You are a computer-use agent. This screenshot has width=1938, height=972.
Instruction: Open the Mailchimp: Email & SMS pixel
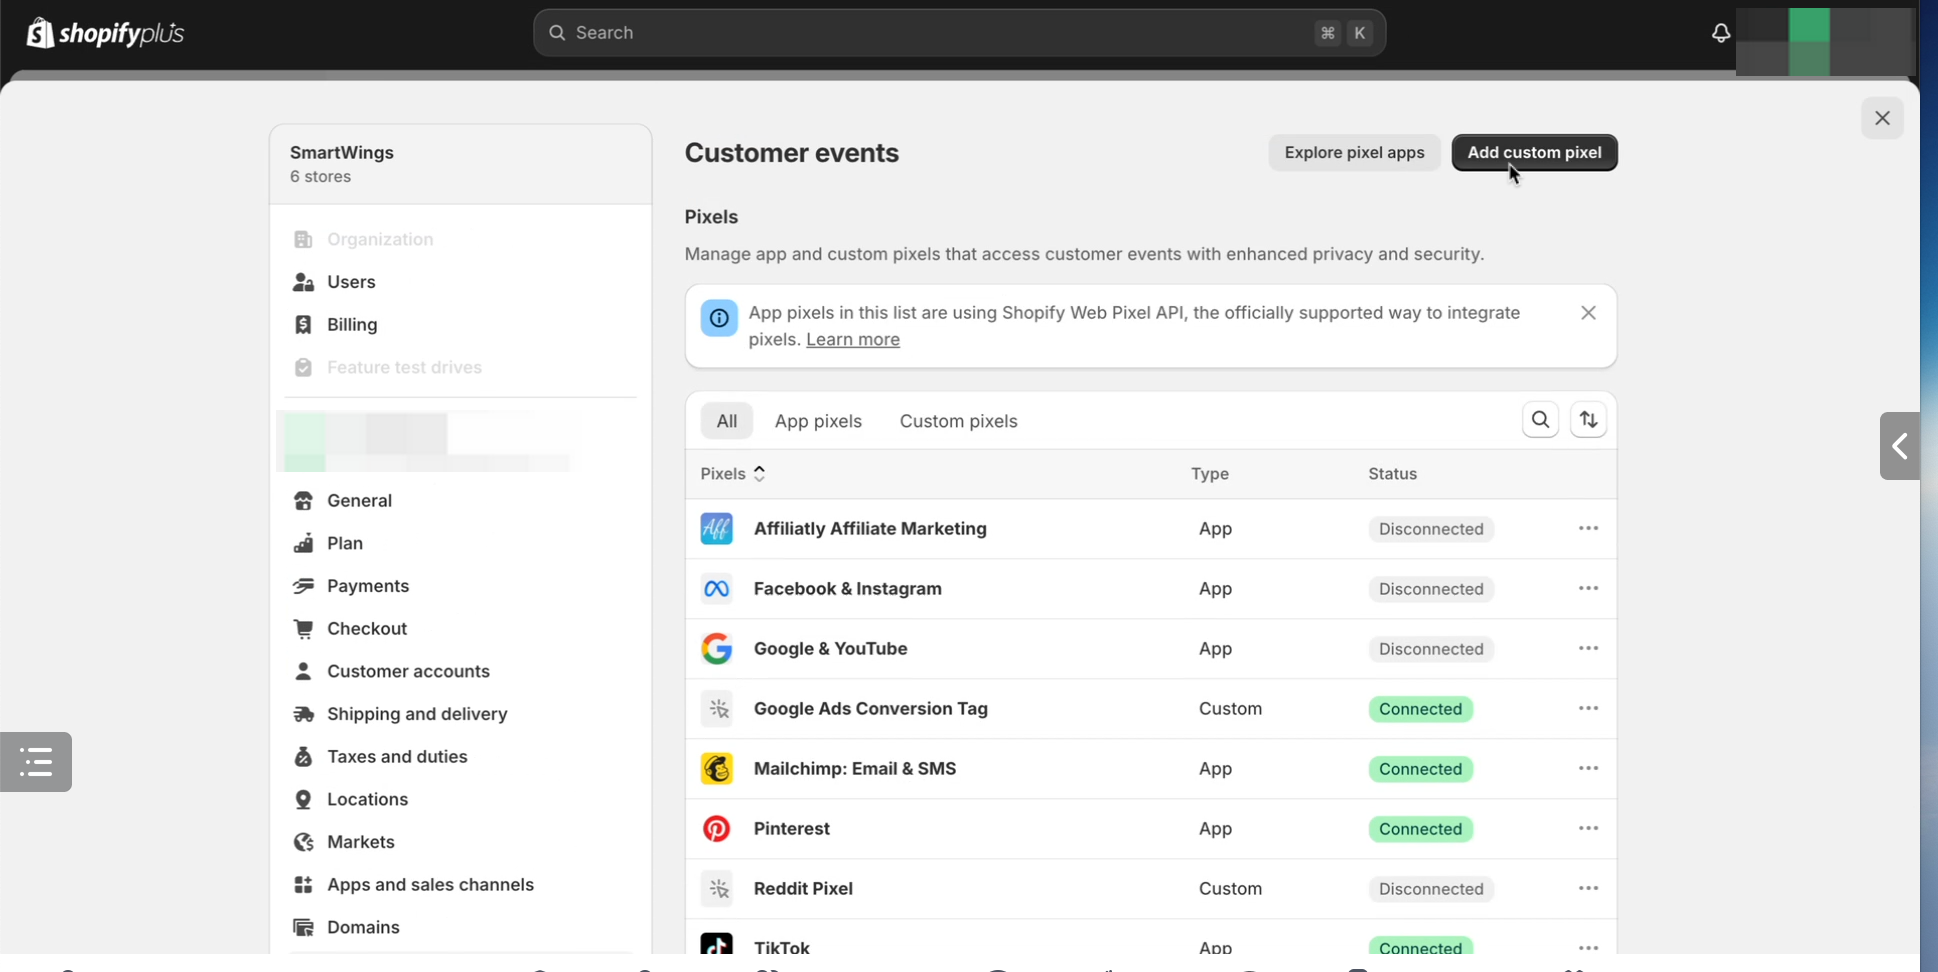pyautogui.click(x=855, y=768)
